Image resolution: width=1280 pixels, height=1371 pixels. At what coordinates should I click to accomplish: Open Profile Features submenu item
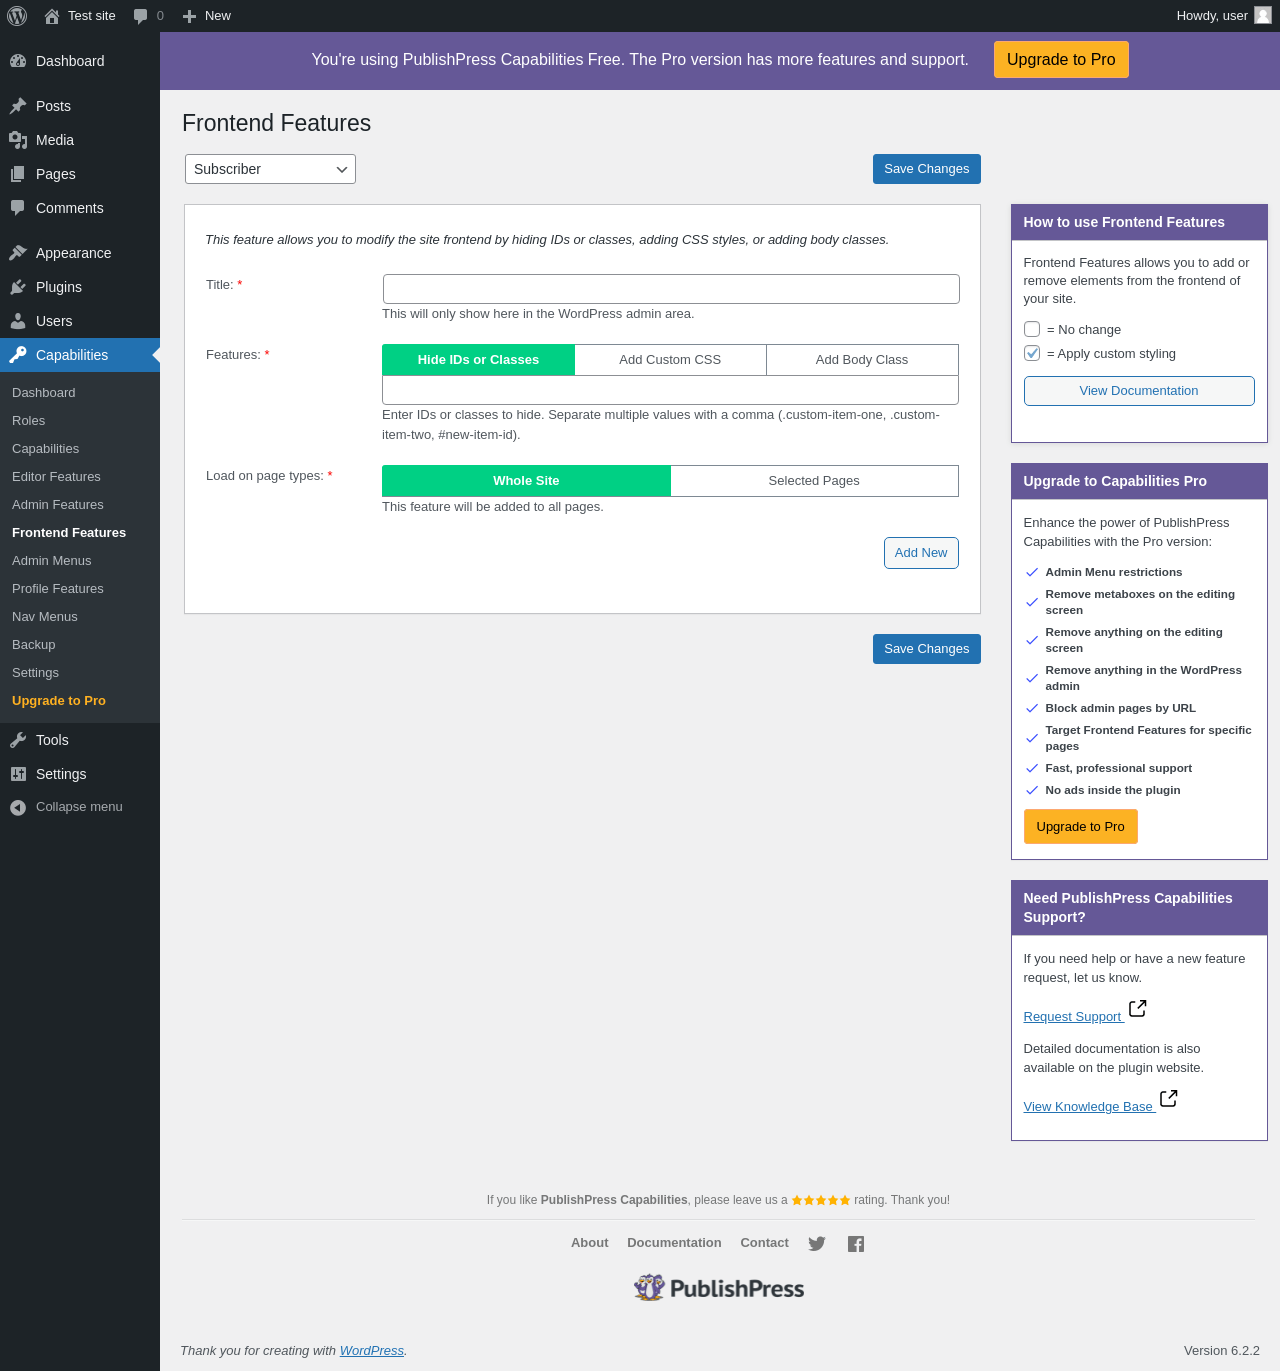[58, 589]
